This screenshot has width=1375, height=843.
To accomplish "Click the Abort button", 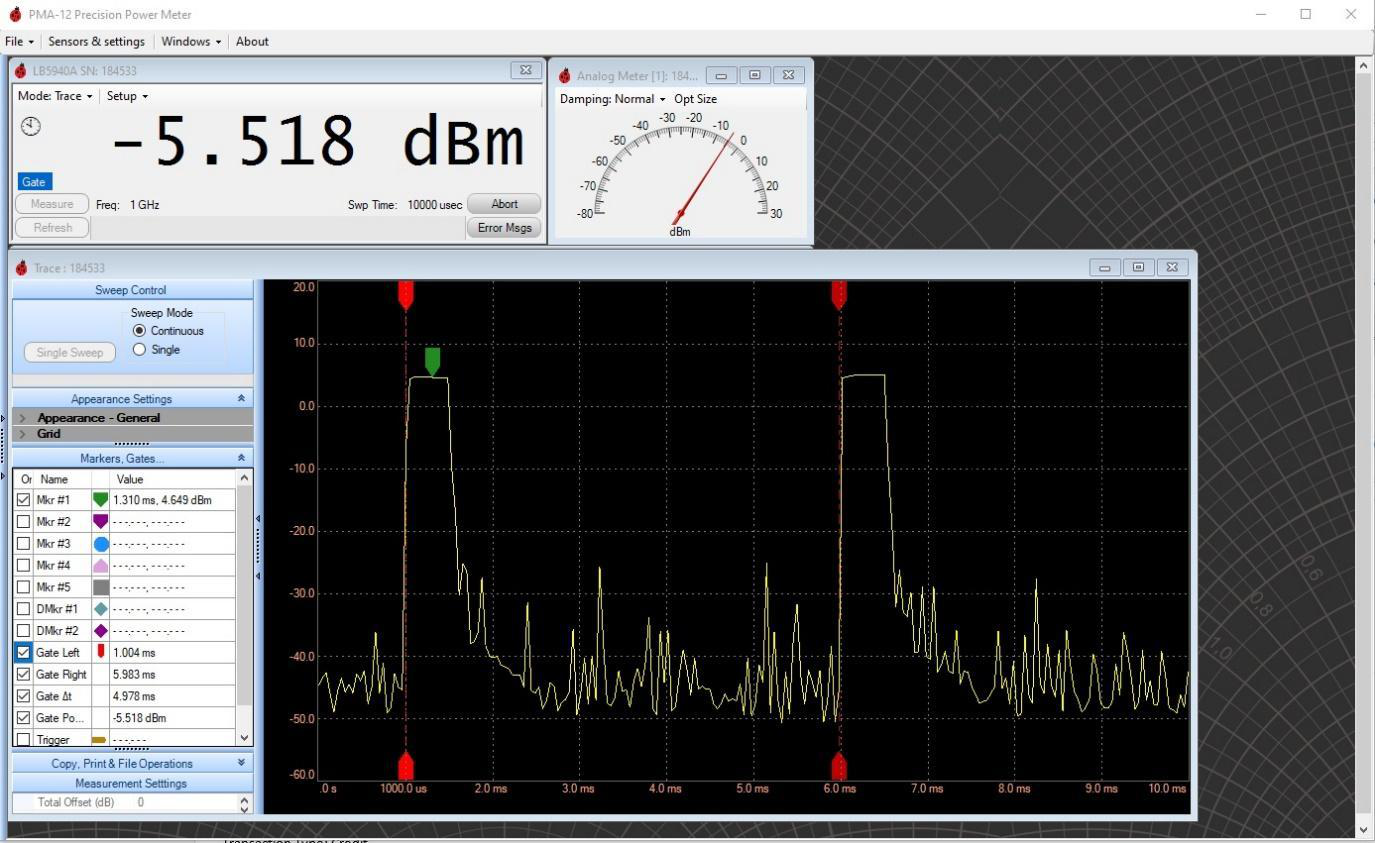I will point(504,204).
